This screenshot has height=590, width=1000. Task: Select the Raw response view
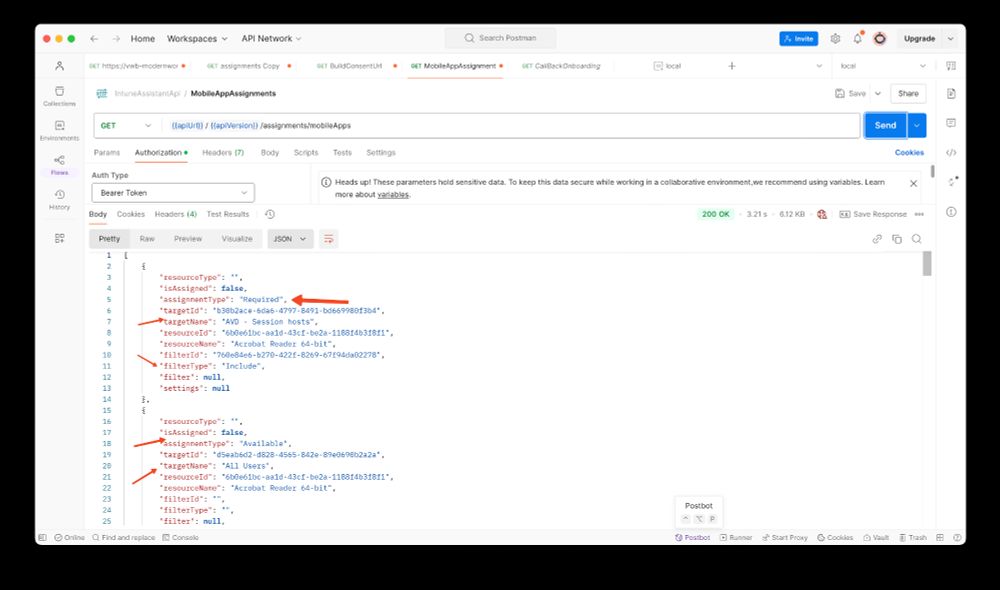[147, 239]
